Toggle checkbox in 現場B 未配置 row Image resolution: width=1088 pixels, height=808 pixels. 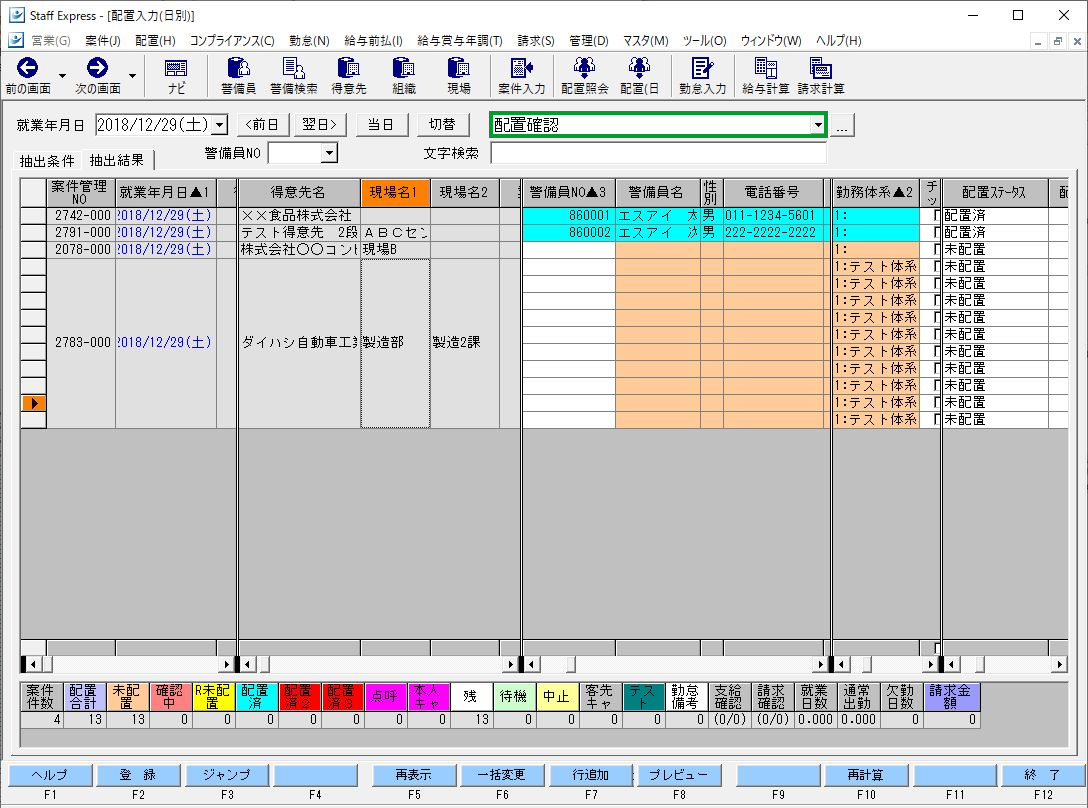tap(936, 250)
